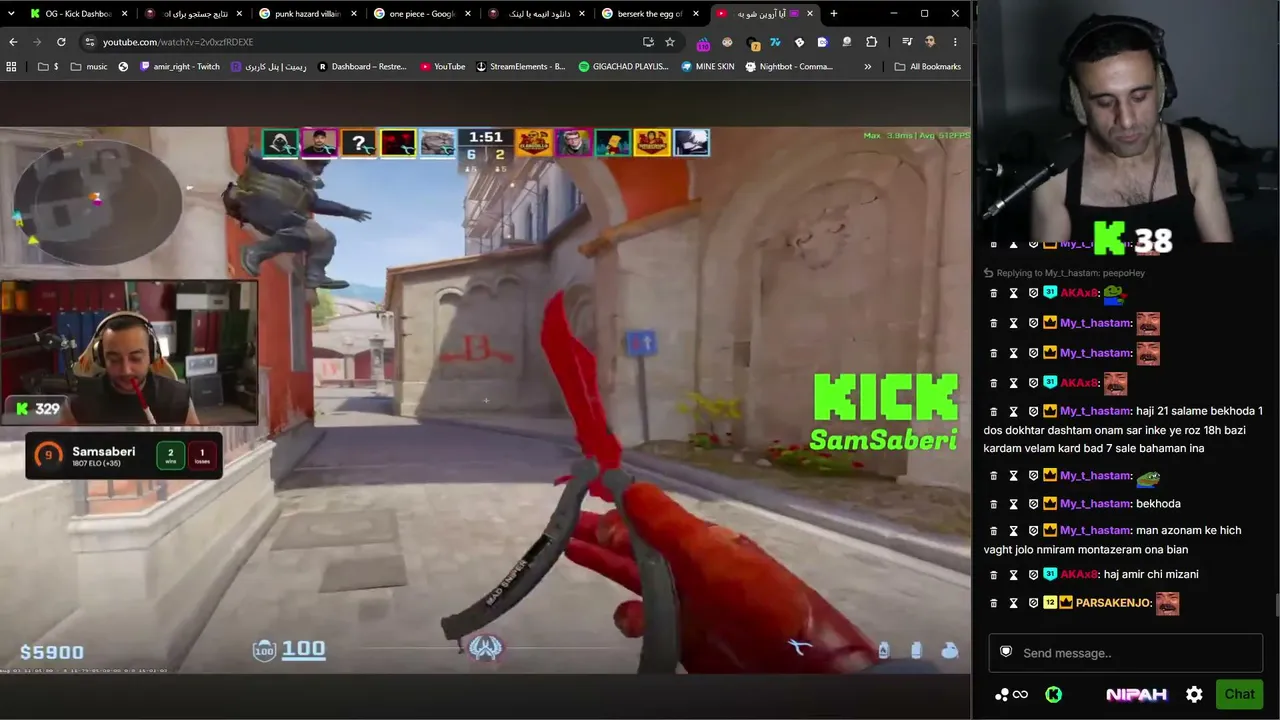Viewport: 1280px width, 720px height.
Task: Switch to the punk hazard villain tab
Action: (x=308, y=14)
